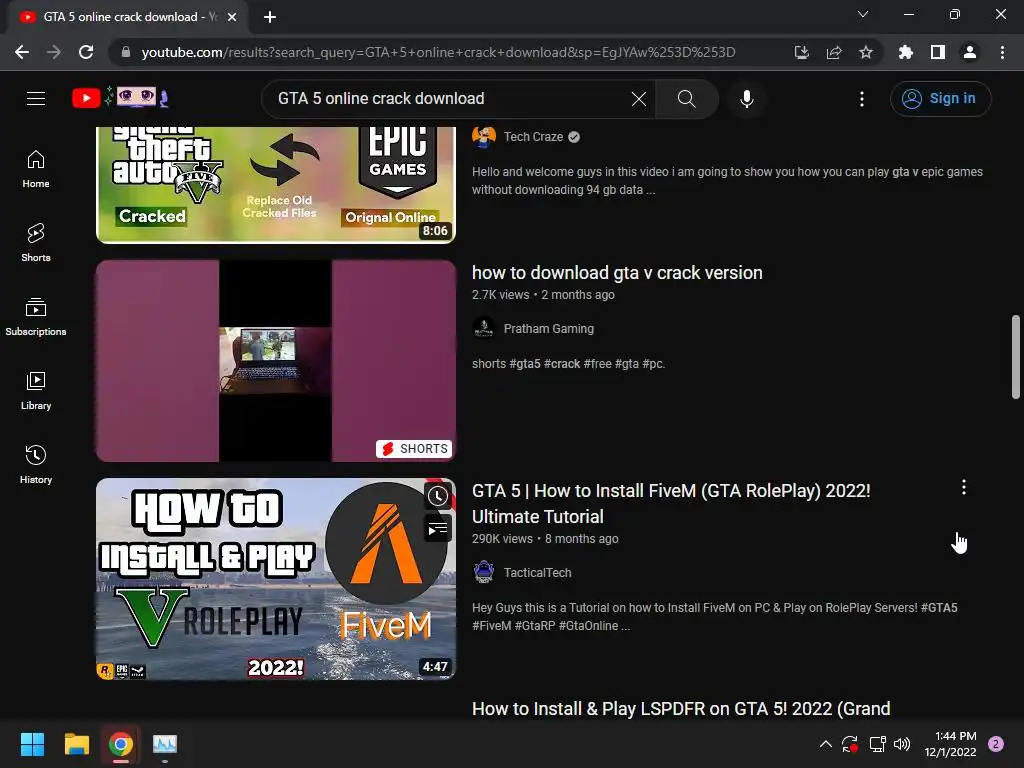Open the taskbar monitor app icon

tap(165, 744)
